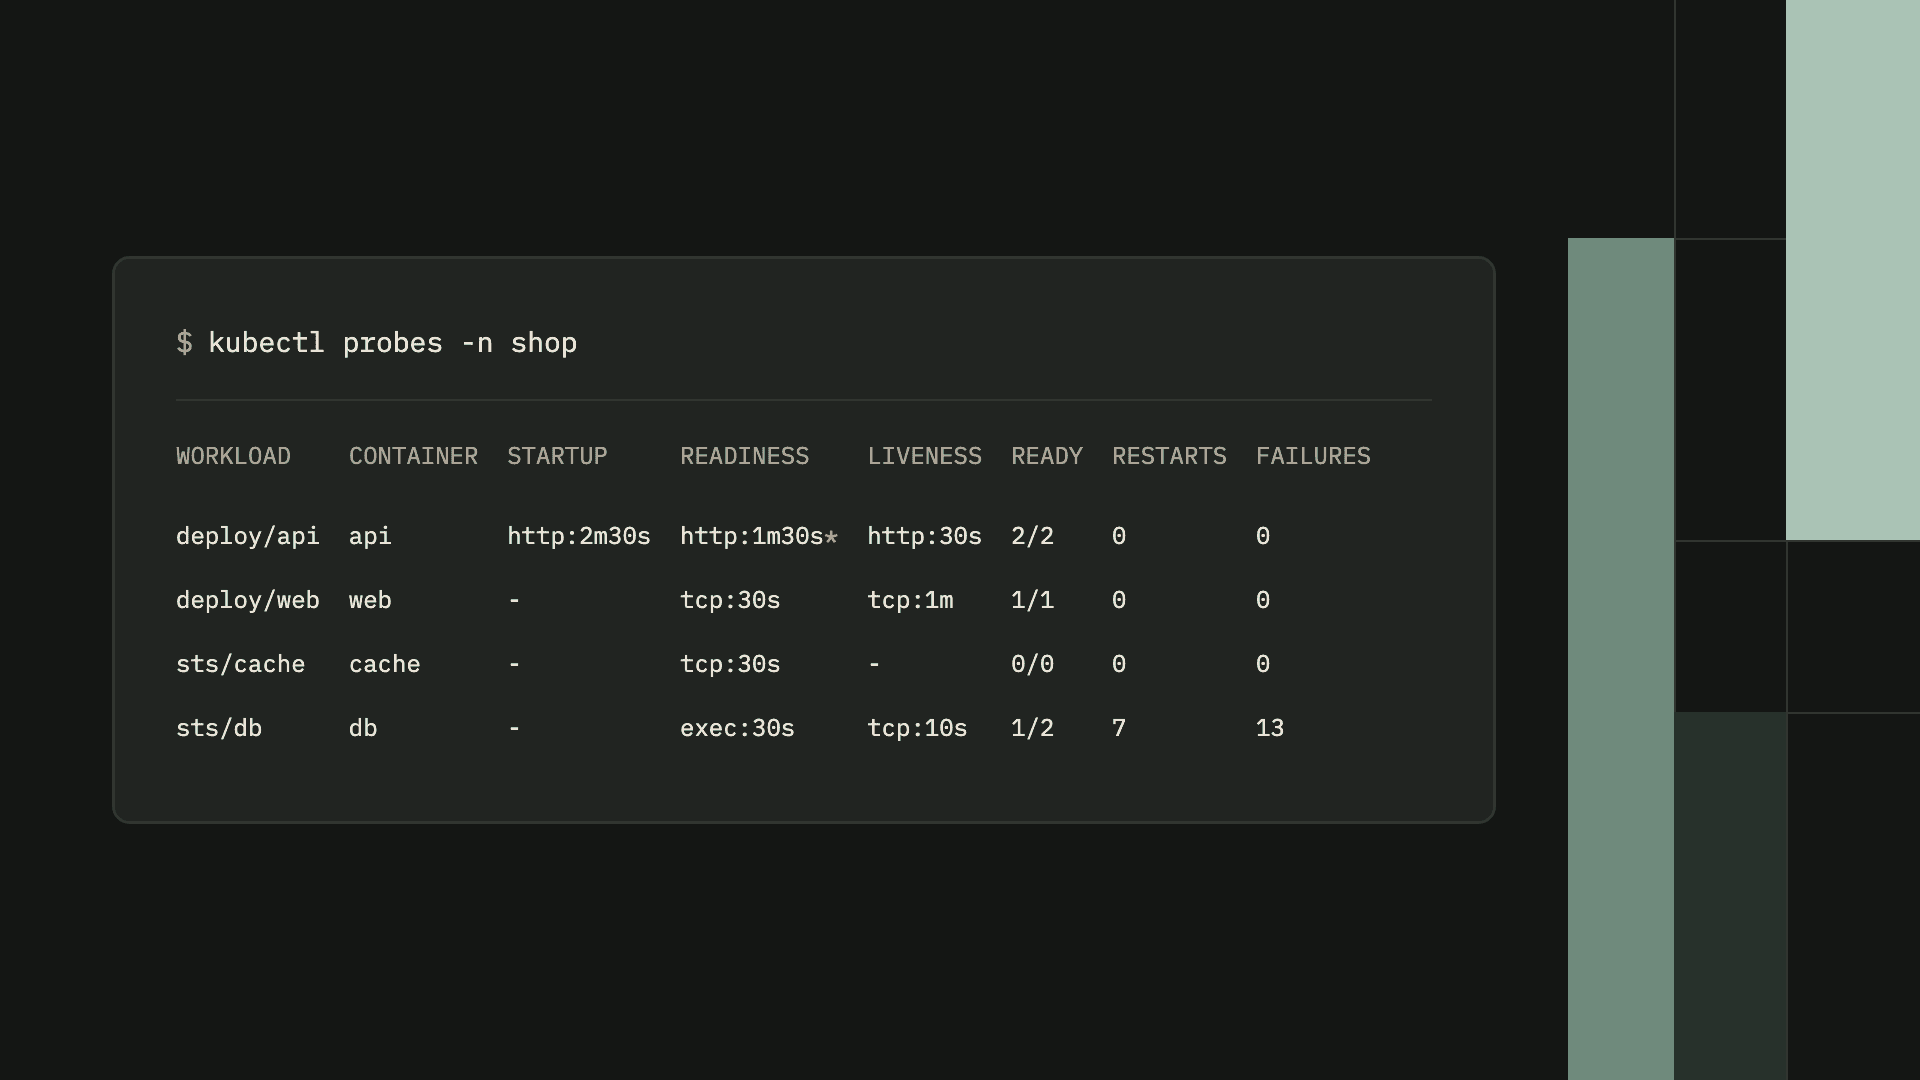
Task: Click the READINESS column header
Action: (744, 456)
